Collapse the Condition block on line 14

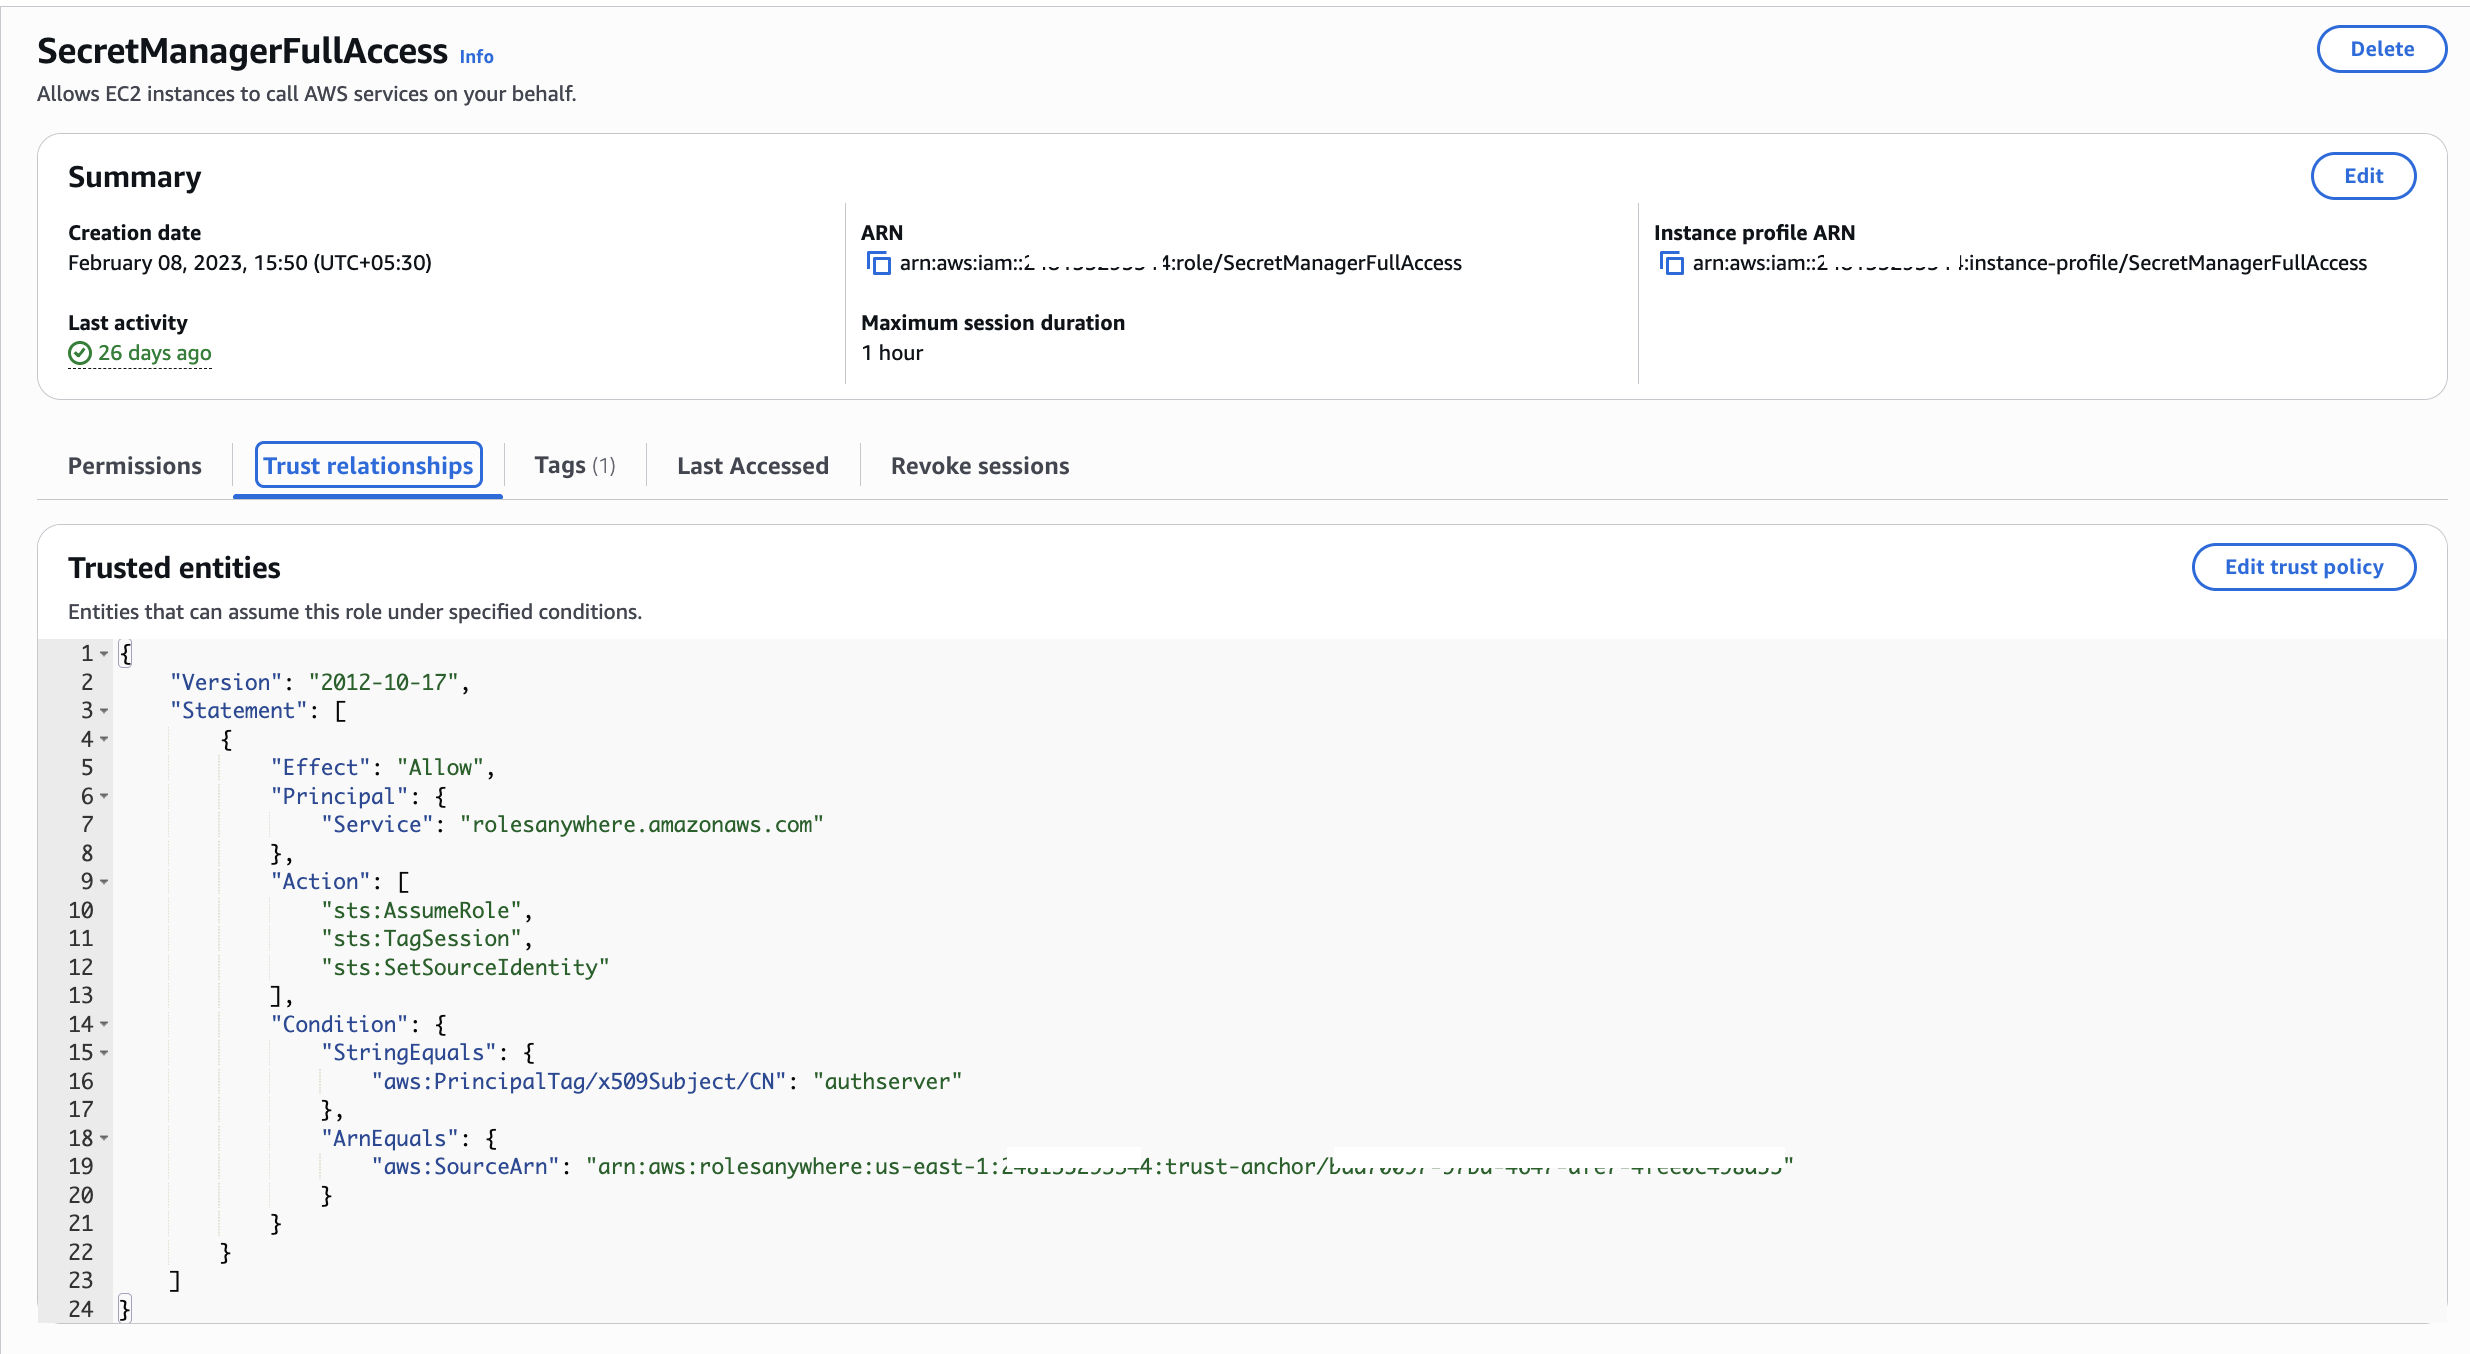pyautogui.click(x=104, y=1025)
